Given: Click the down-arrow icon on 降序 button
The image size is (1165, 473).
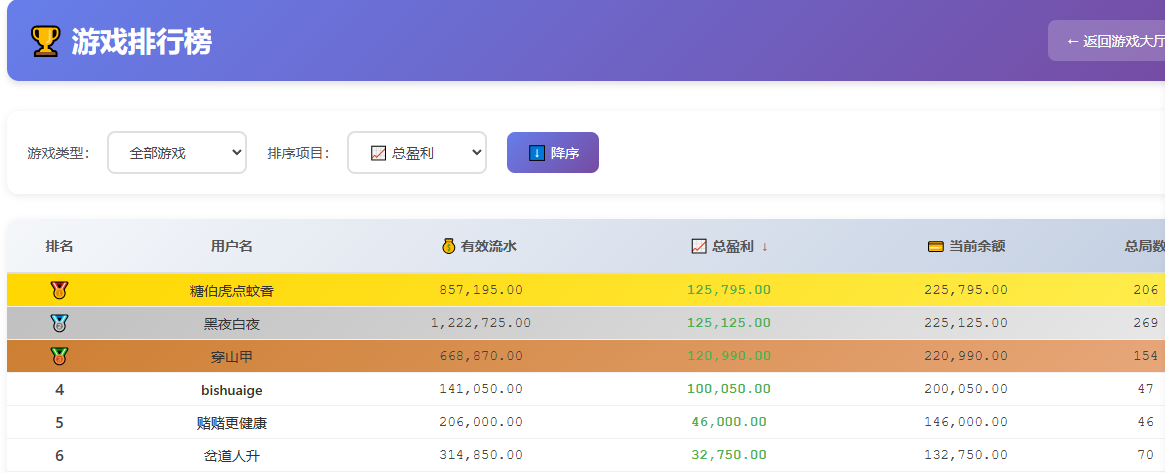Looking at the screenshot, I should 537,153.
